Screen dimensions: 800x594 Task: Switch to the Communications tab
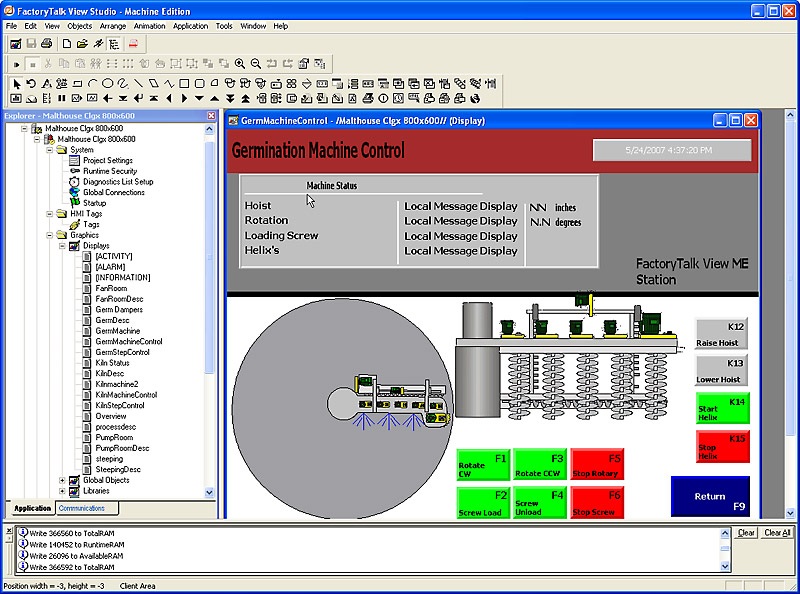(x=81, y=508)
